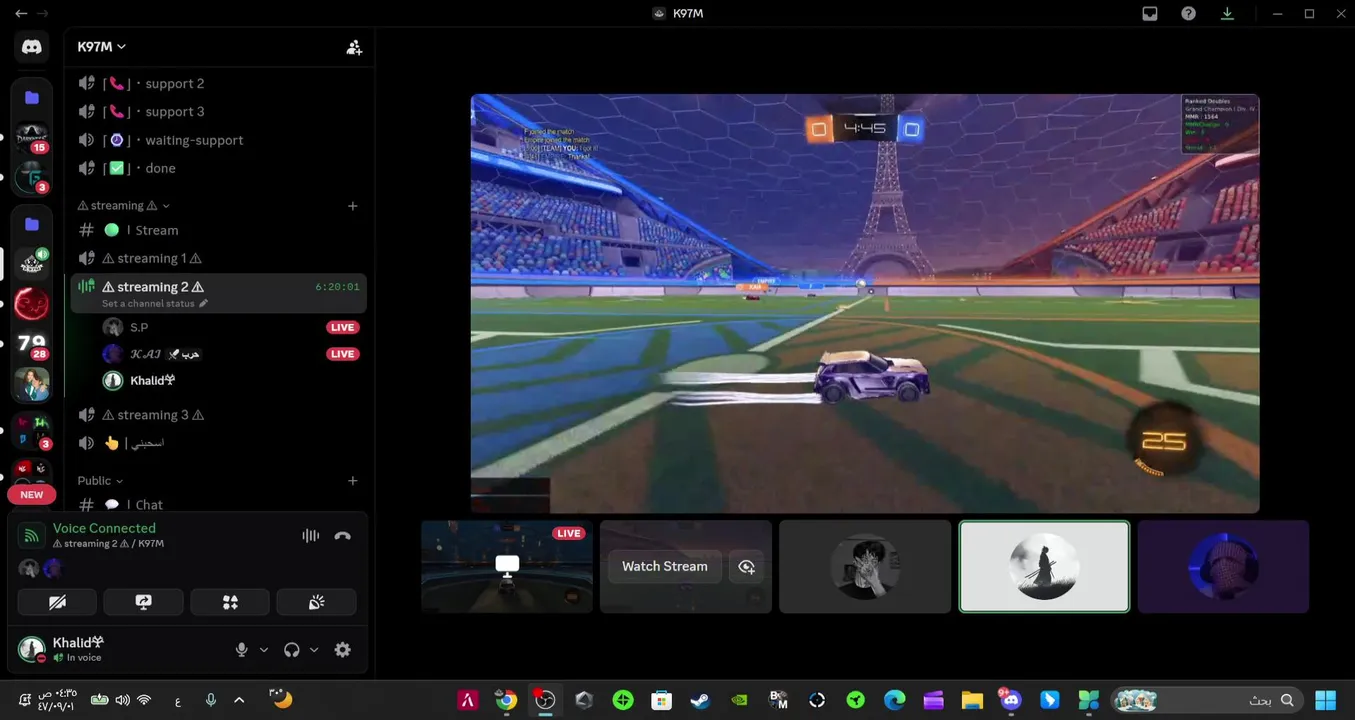Collapse the Public category
The image size is (1355, 720).
tap(101, 481)
